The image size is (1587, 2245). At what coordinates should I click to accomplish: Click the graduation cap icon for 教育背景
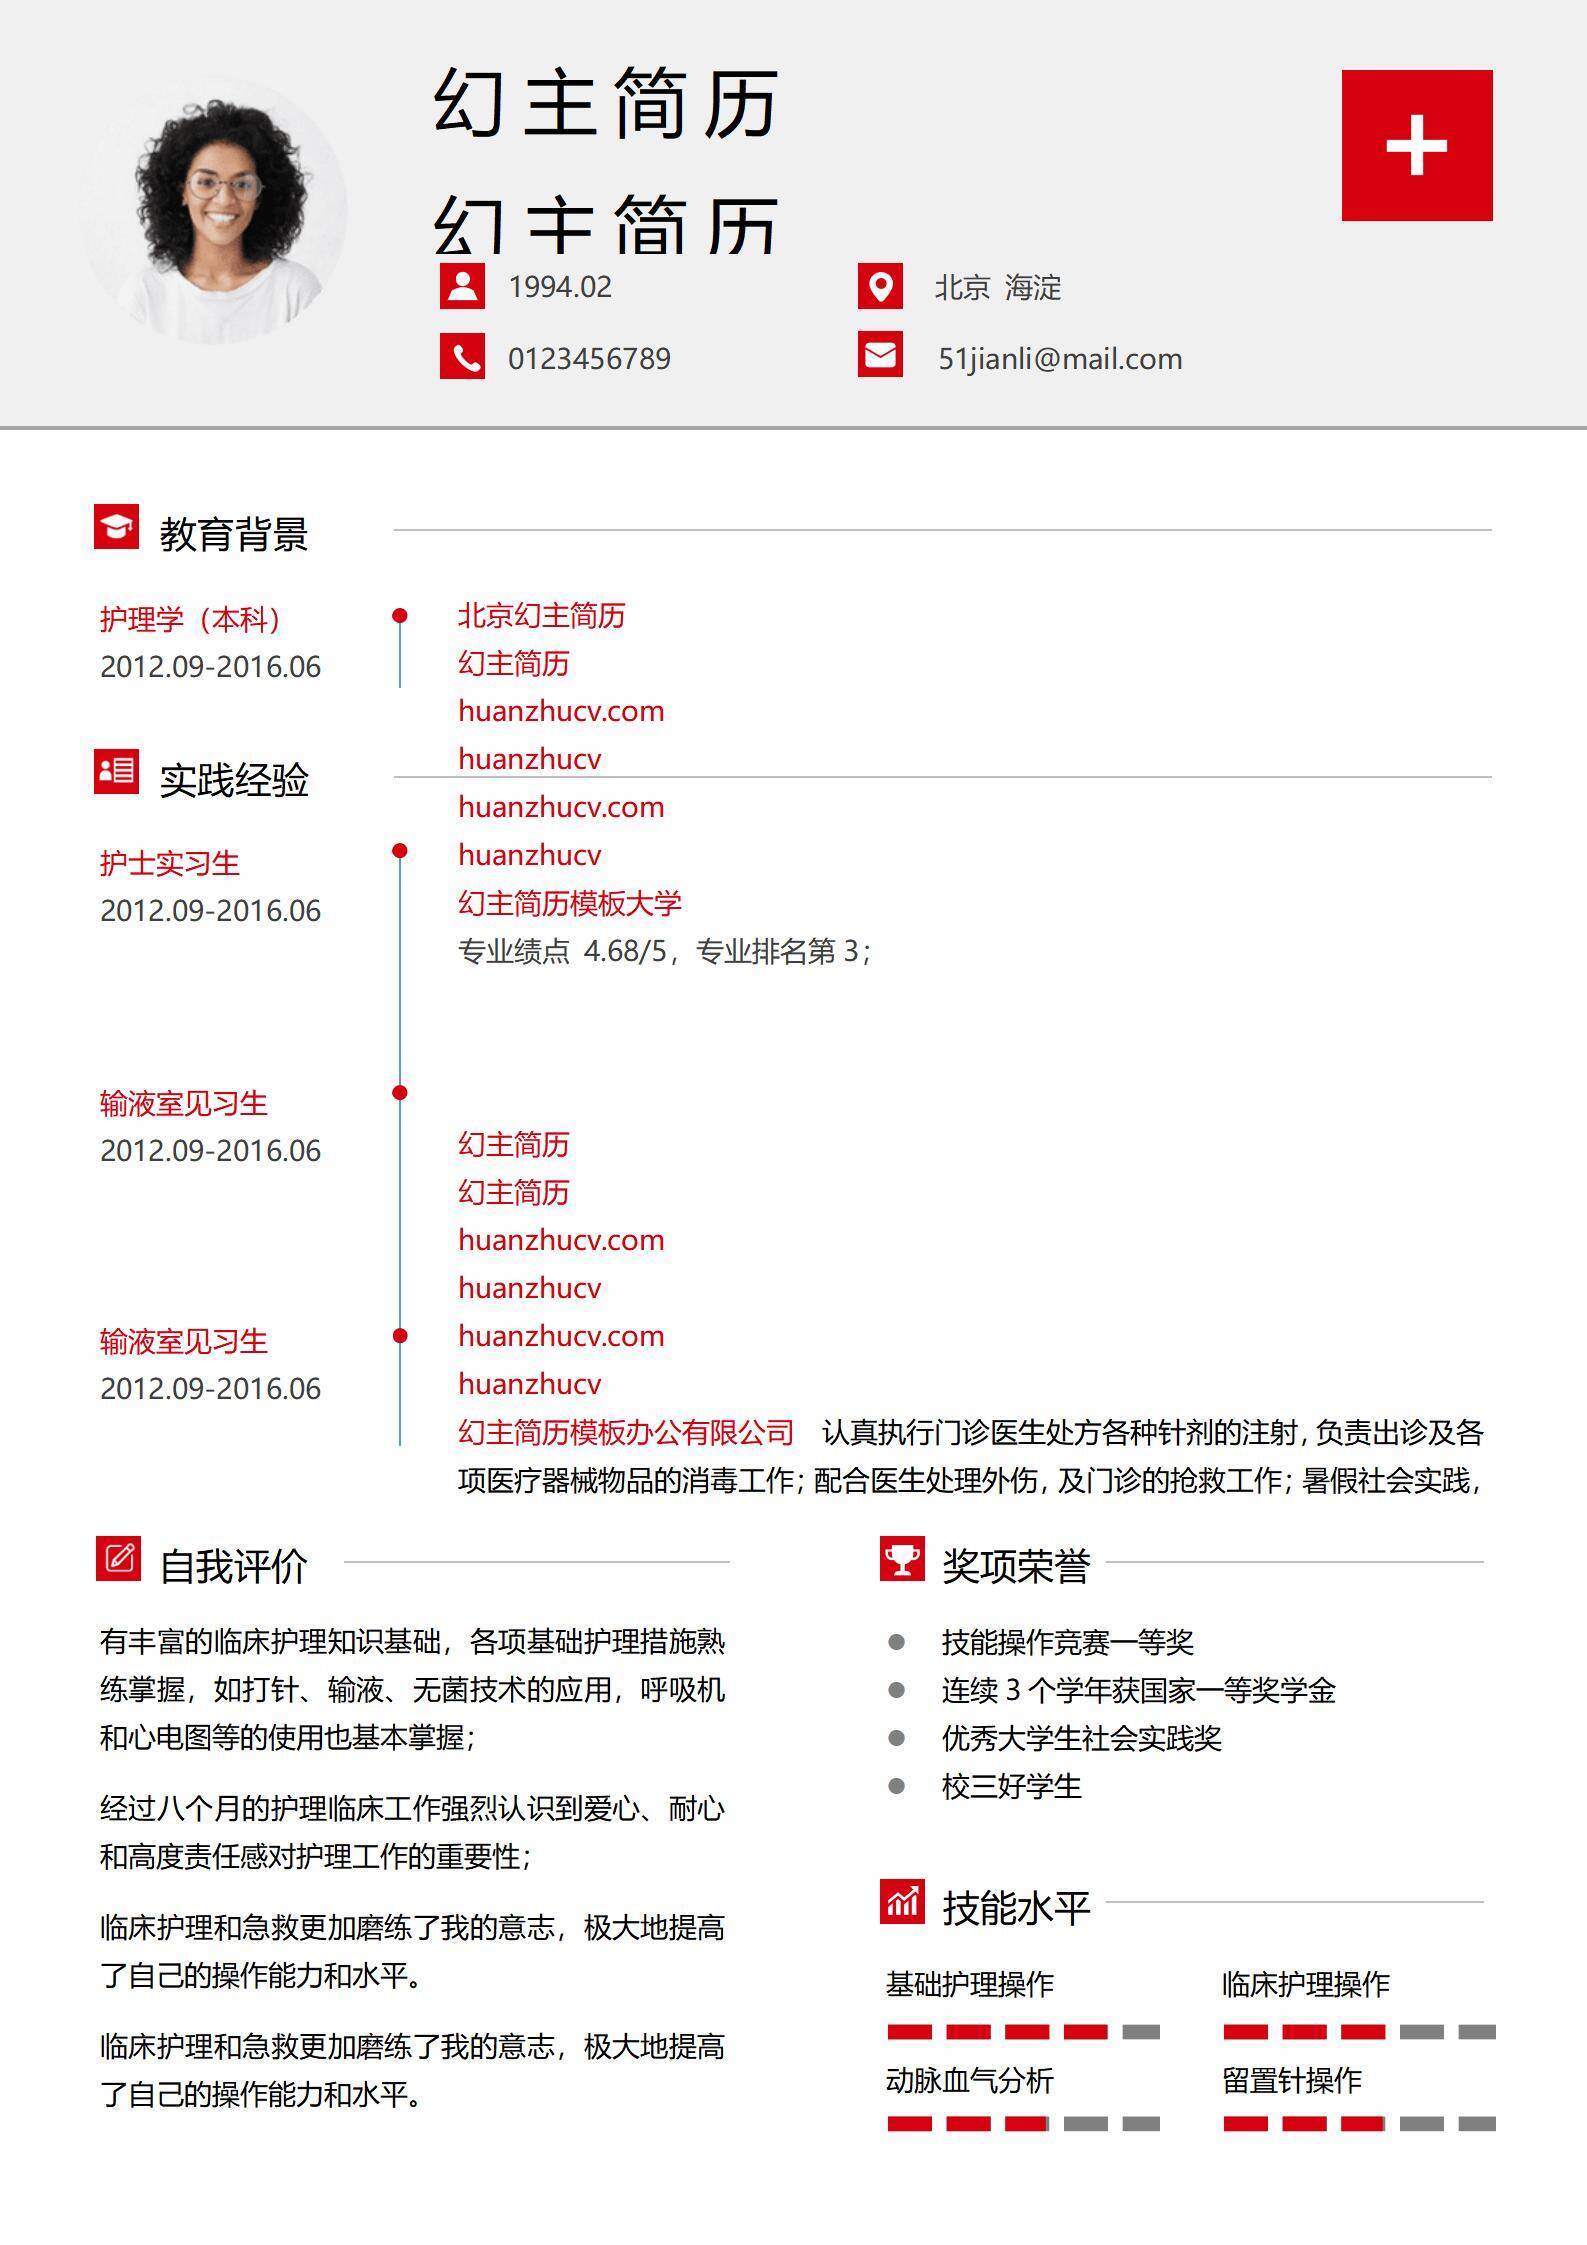click(117, 527)
